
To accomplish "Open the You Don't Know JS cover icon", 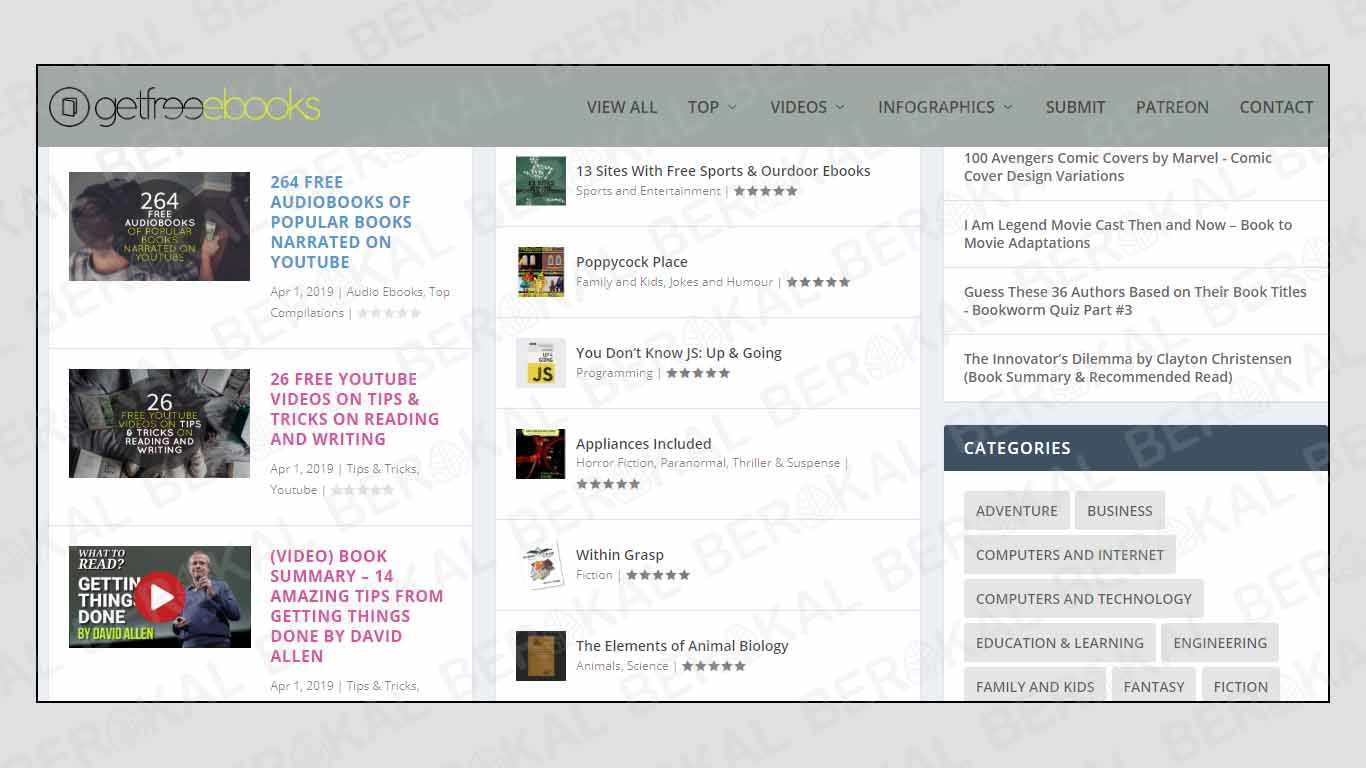I will (x=541, y=363).
